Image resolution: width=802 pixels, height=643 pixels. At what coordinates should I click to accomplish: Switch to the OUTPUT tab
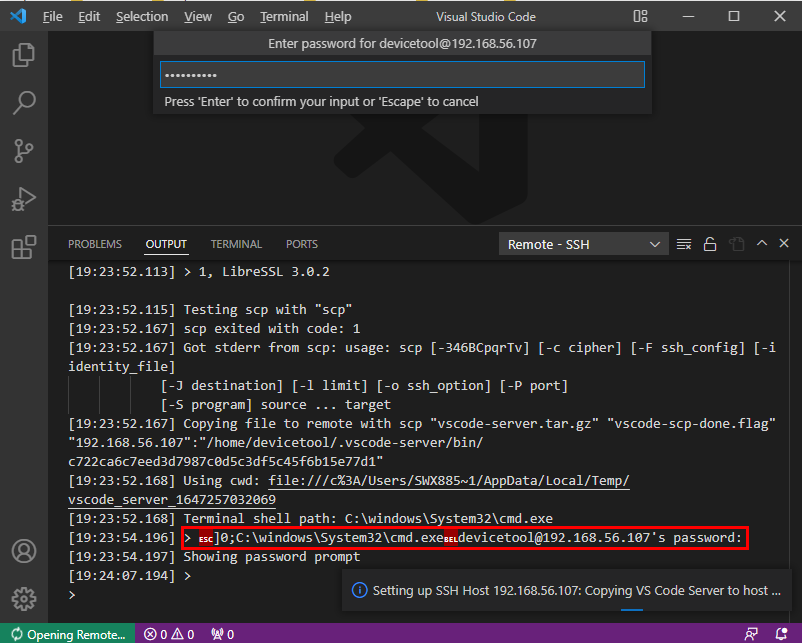(166, 245)
